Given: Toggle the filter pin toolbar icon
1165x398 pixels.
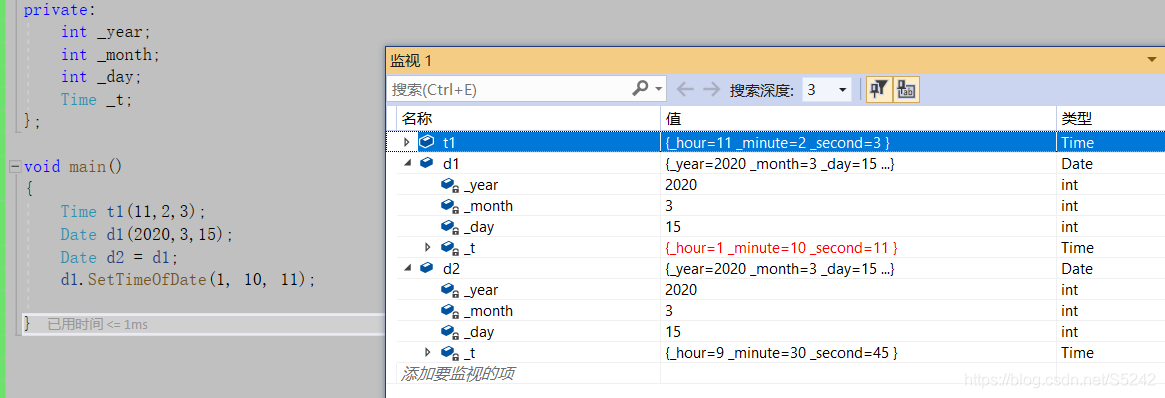Looking at the screenshot, I should point(880,90).
